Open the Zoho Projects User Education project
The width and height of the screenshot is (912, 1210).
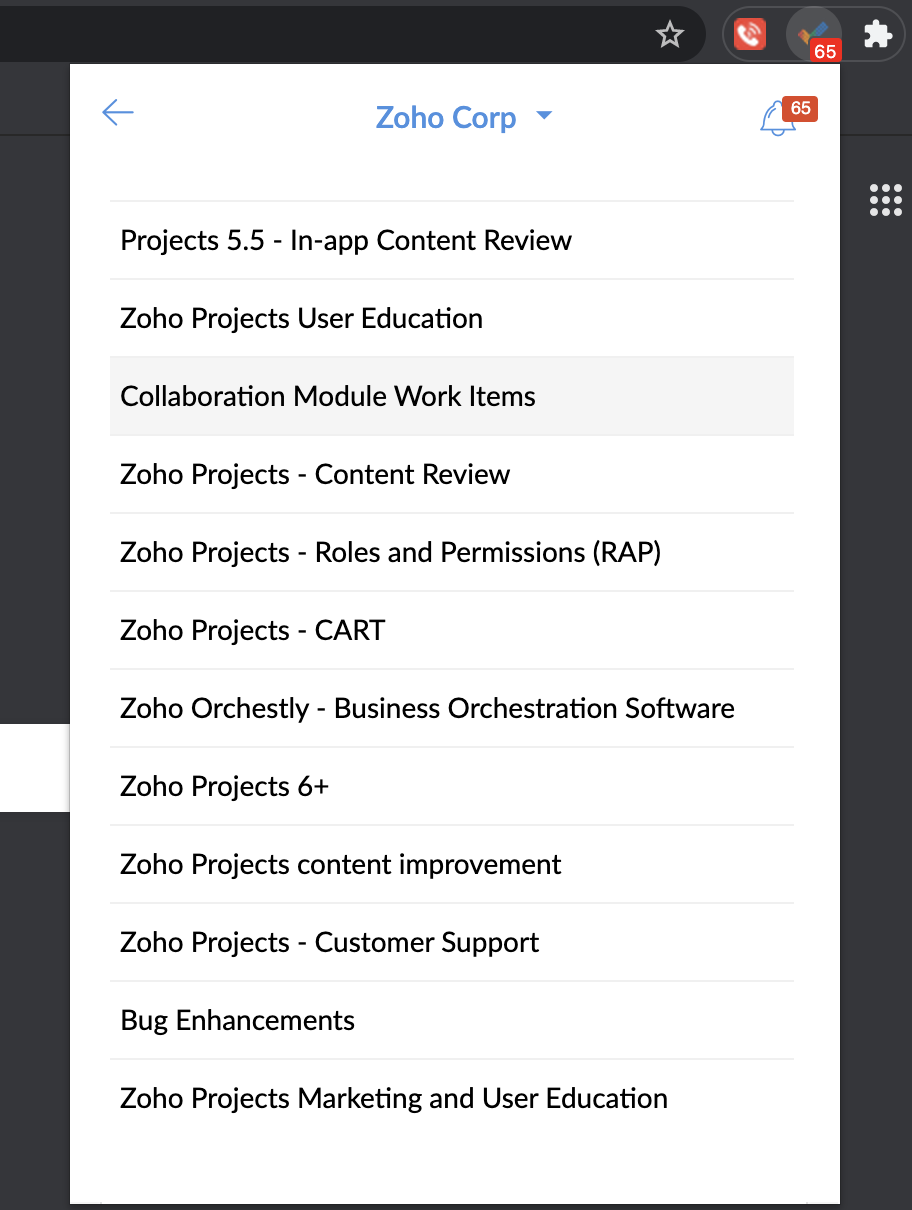click(452, 318)
